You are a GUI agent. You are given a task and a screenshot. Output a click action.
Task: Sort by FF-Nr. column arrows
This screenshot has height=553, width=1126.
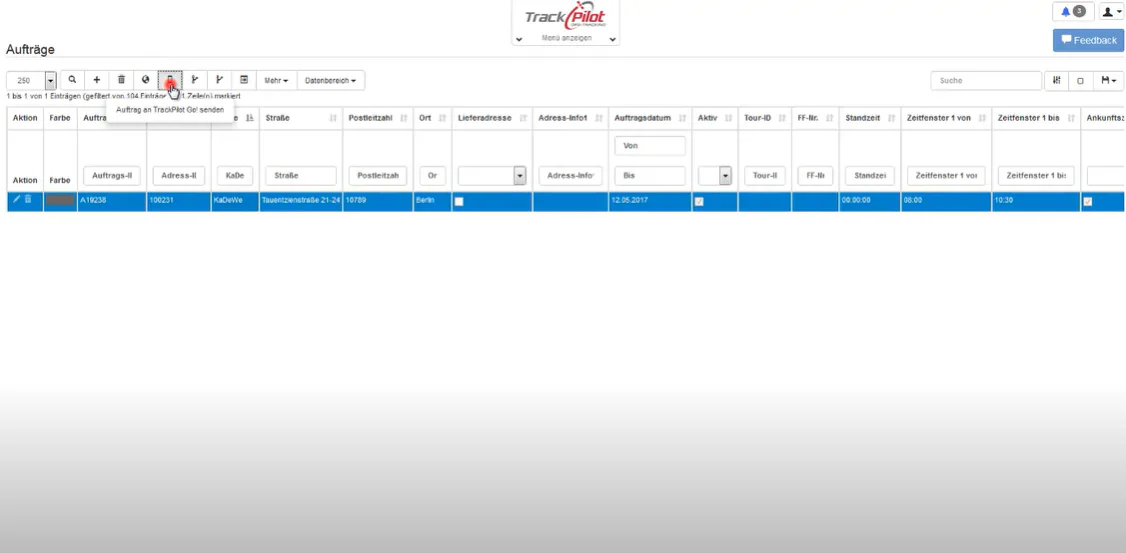point(829,118)
